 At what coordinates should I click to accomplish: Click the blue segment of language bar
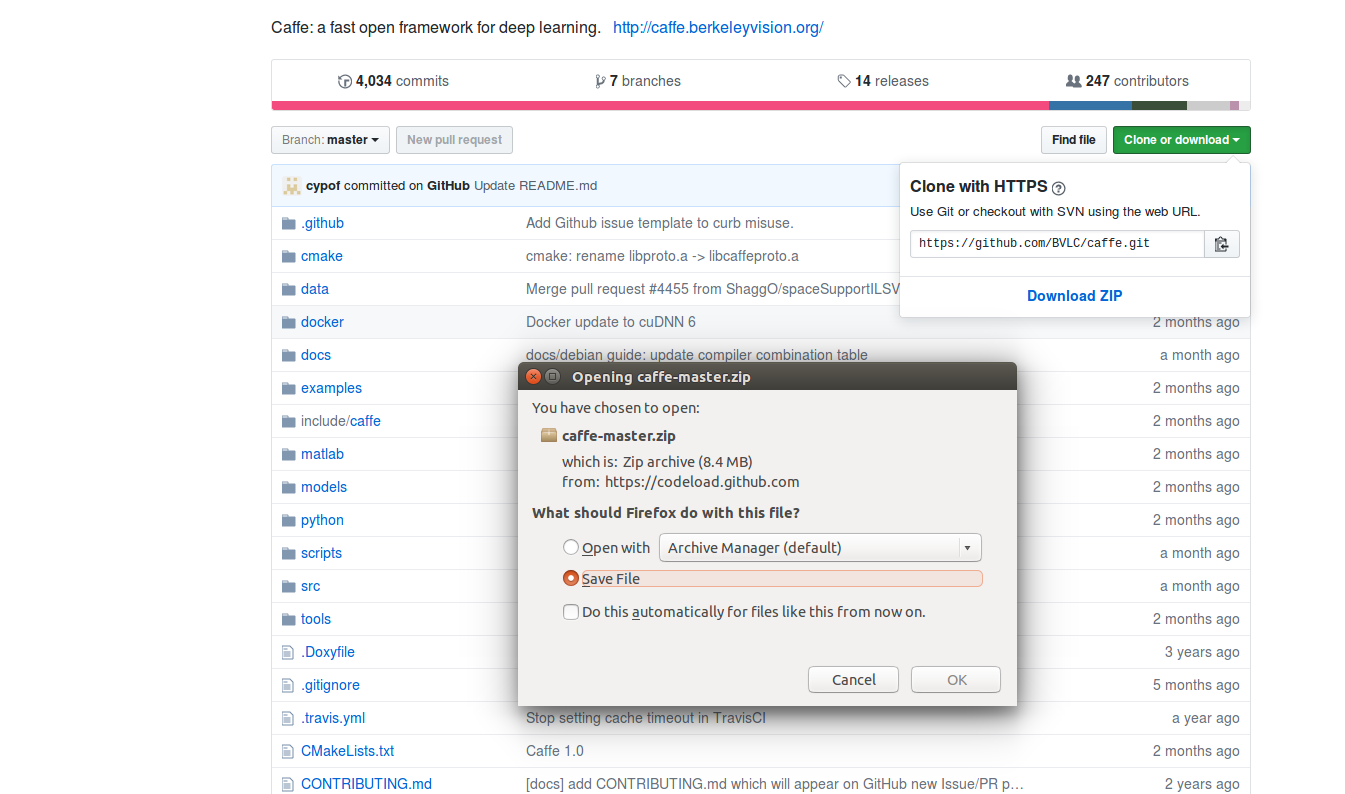(1090, 105)
